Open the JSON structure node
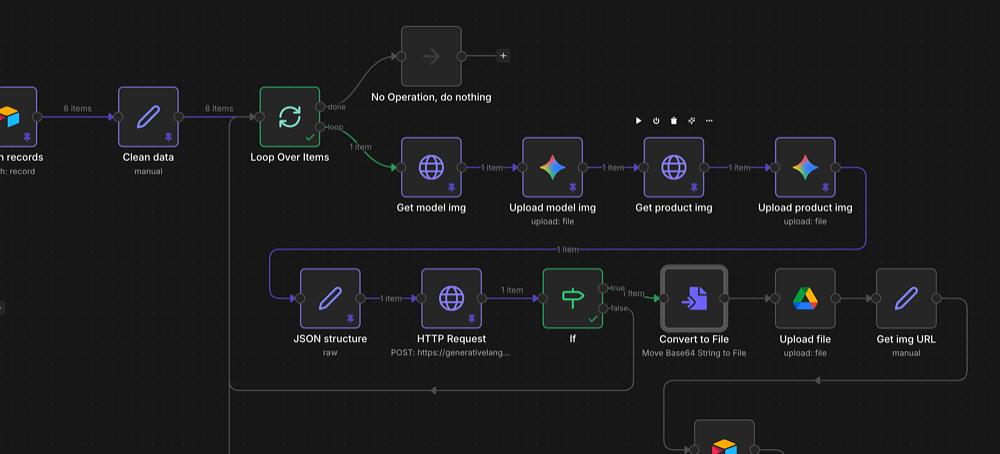The height and width of the screenshot is (454, 1000). tap(330, 298)
